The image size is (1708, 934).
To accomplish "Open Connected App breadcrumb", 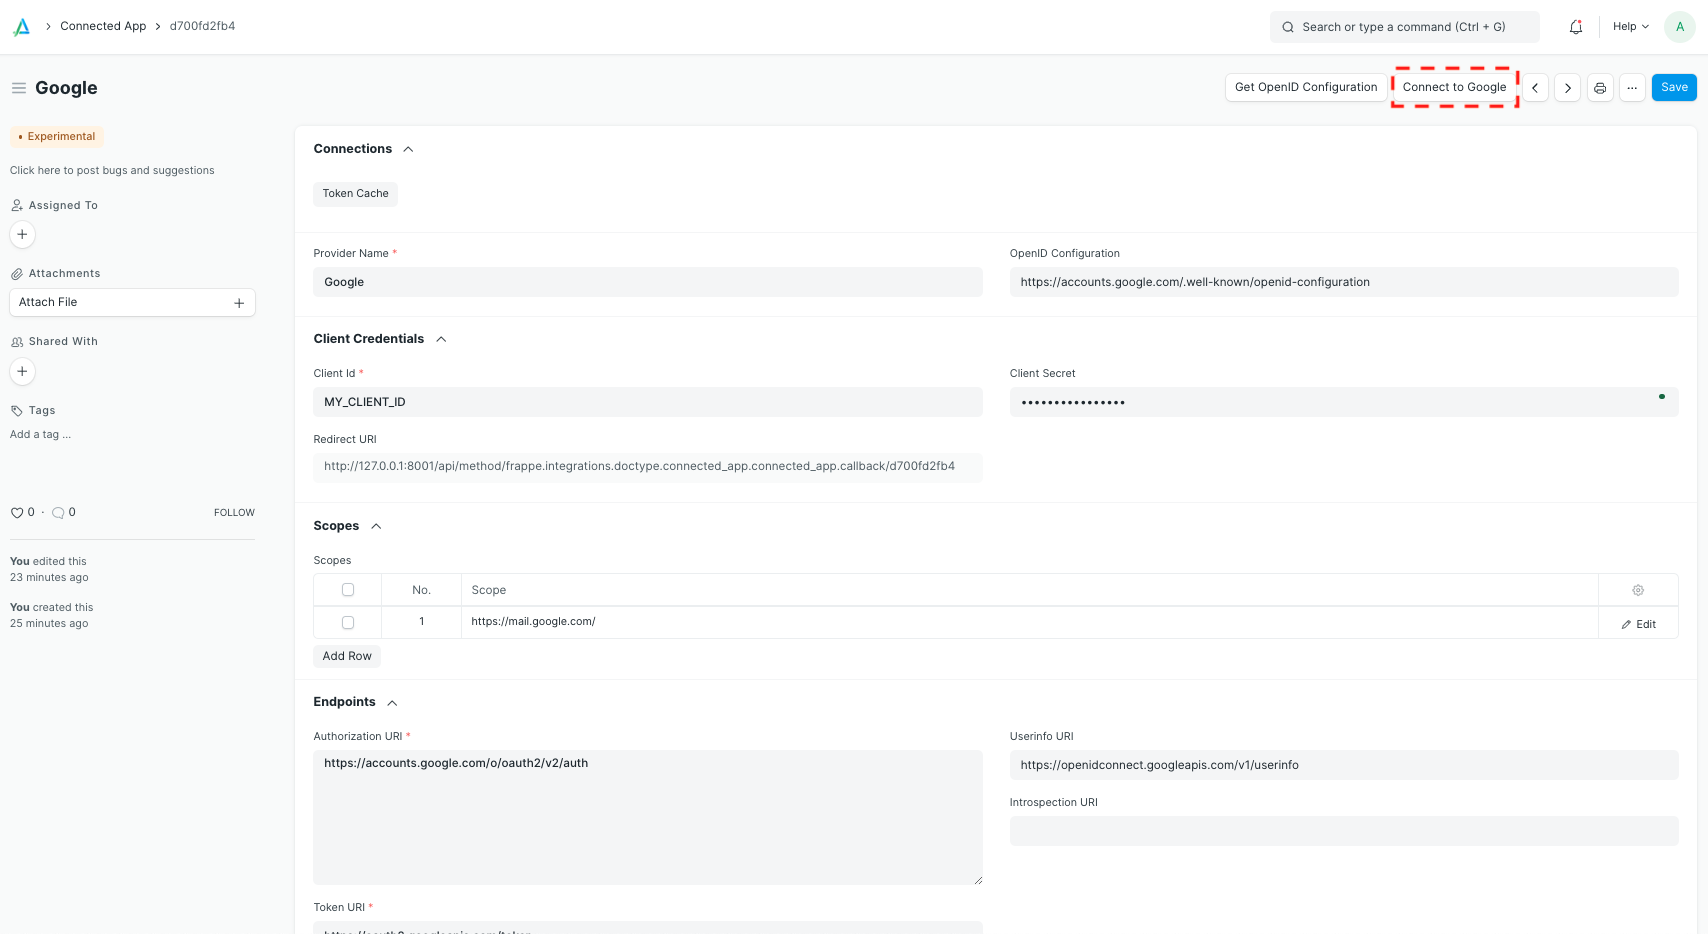I will [103, 26].
